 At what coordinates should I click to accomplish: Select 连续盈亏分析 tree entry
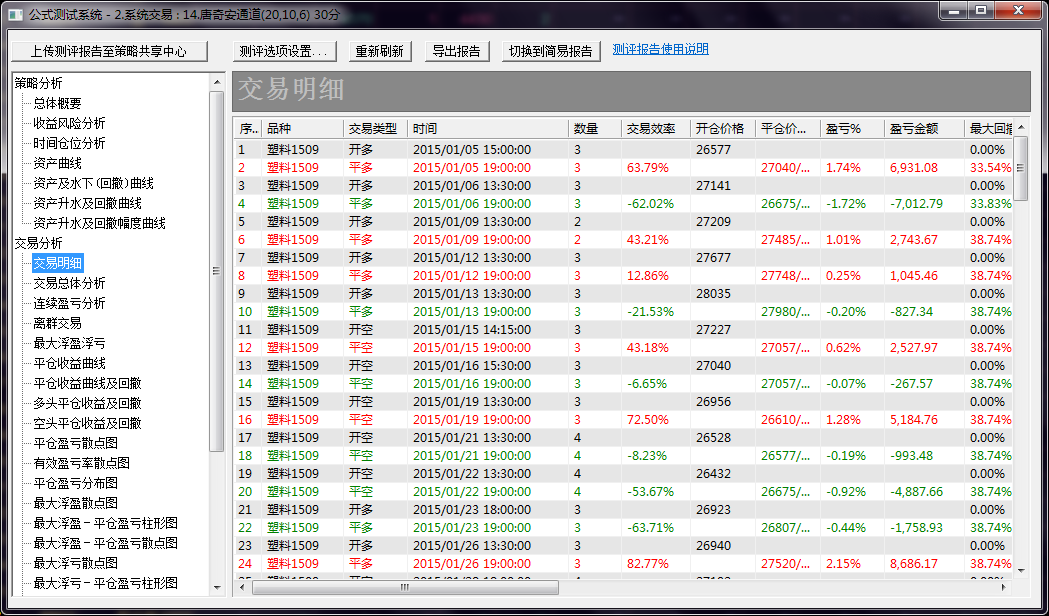point(69,303)
